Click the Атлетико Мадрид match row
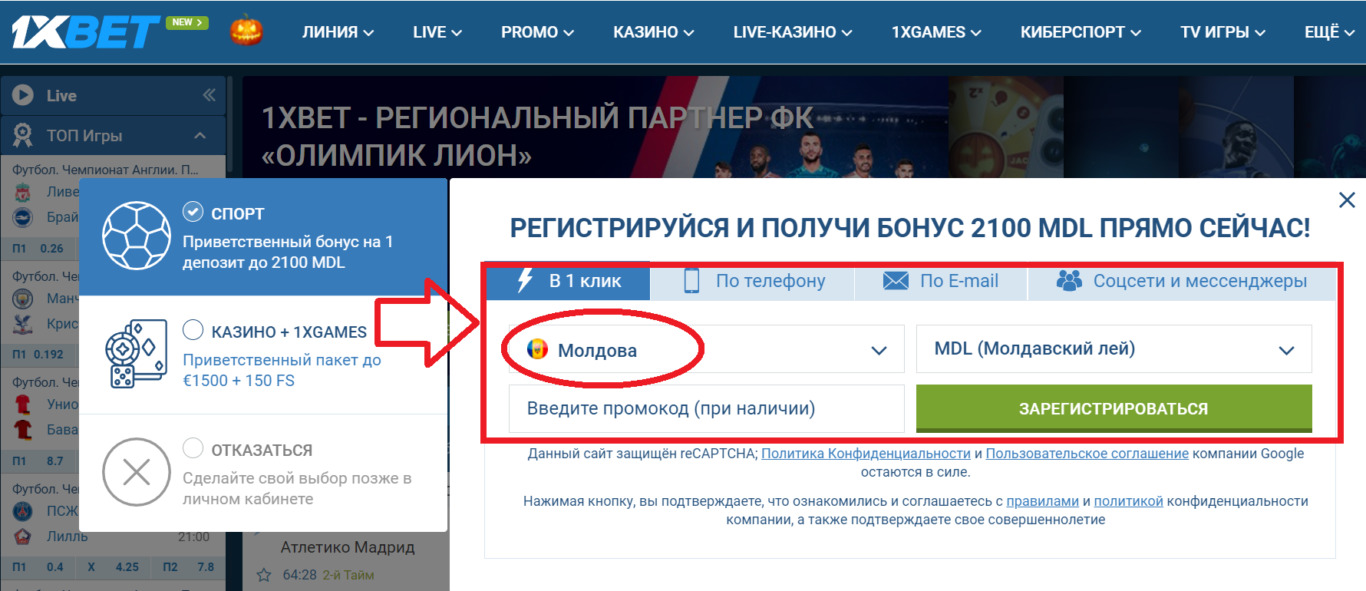1366x591 pixels. [x=347, y=548]
